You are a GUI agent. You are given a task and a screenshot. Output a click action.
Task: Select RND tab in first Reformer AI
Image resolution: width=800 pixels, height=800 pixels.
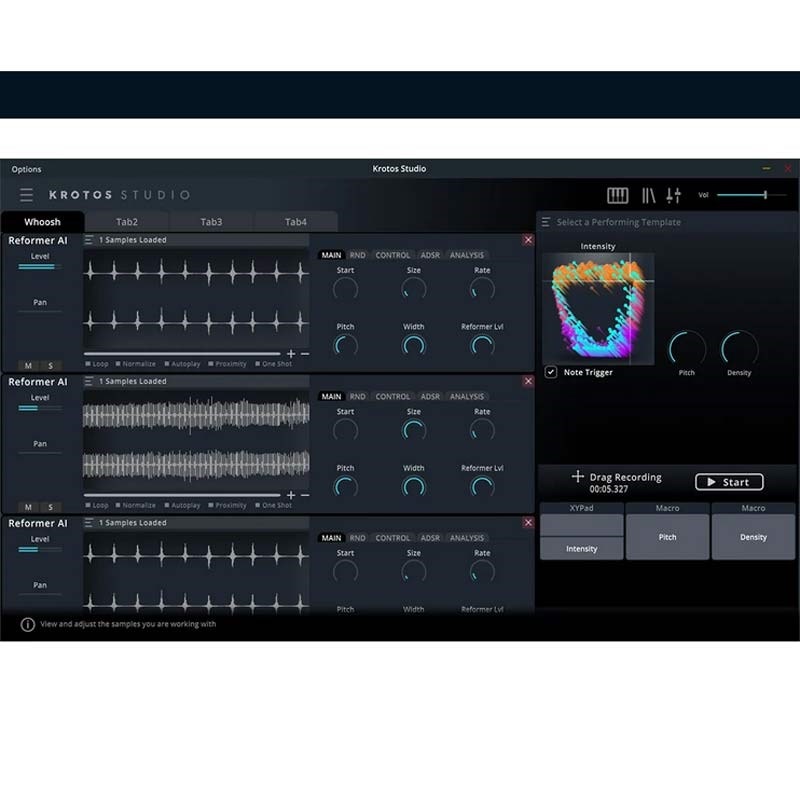click(x=358, y=255)
